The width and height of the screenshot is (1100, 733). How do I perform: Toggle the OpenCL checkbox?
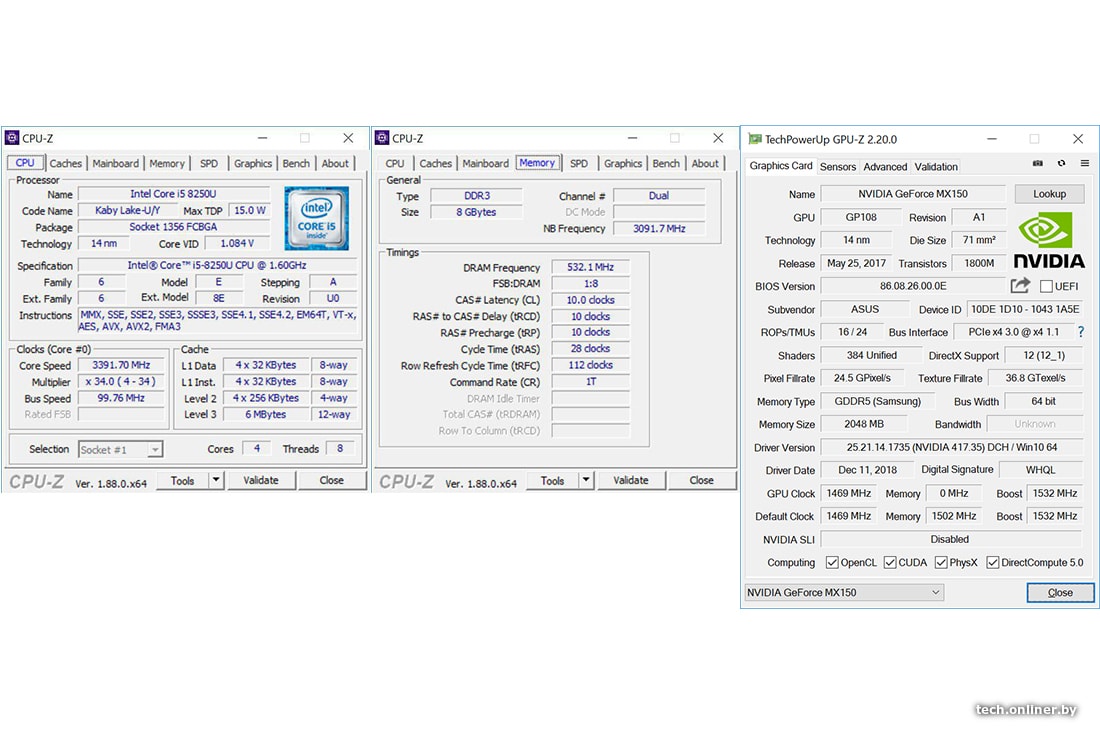(832, 563)
